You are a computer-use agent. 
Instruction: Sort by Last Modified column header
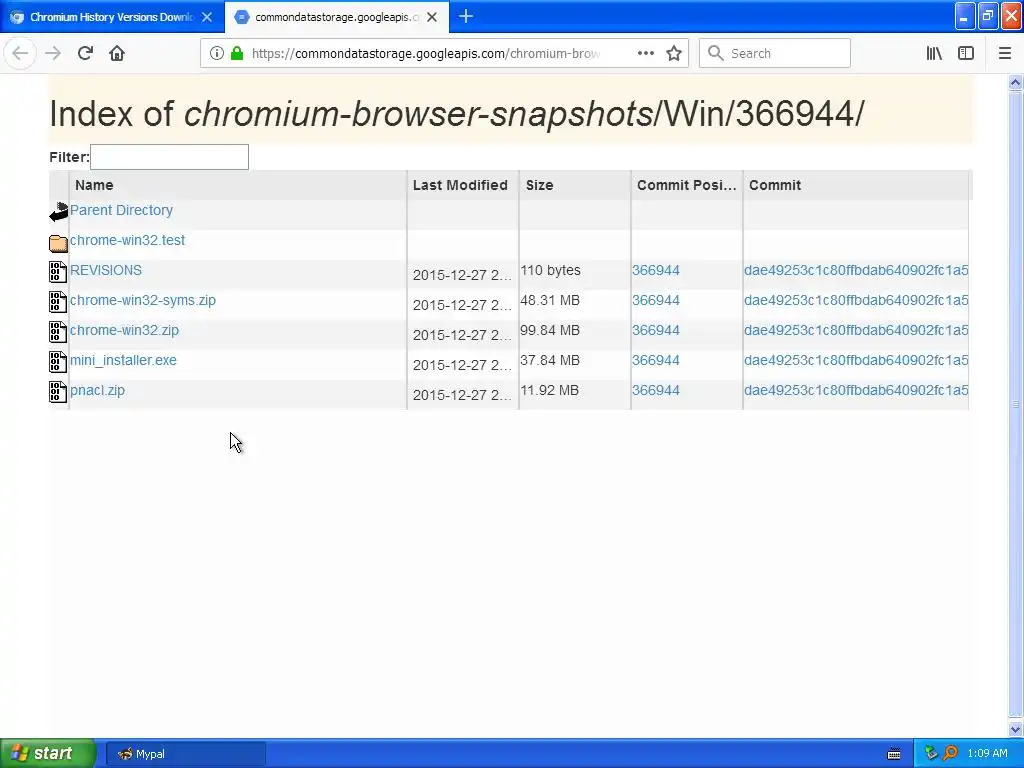(x=463, y=185)
